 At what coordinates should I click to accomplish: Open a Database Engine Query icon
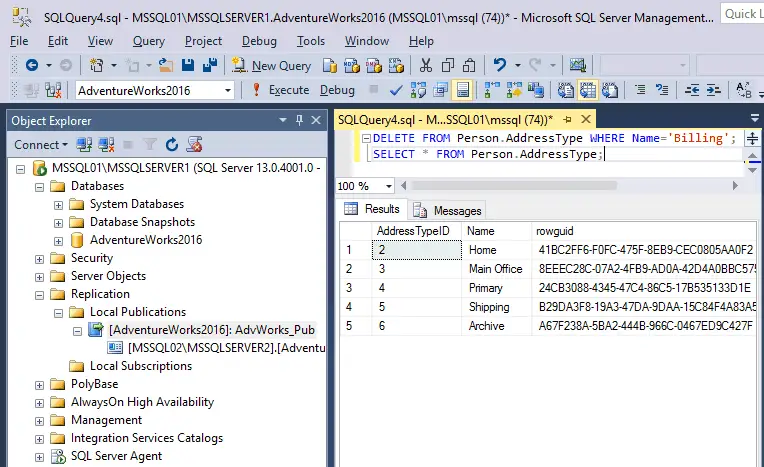pyautogui.click(x=330, y=65)
